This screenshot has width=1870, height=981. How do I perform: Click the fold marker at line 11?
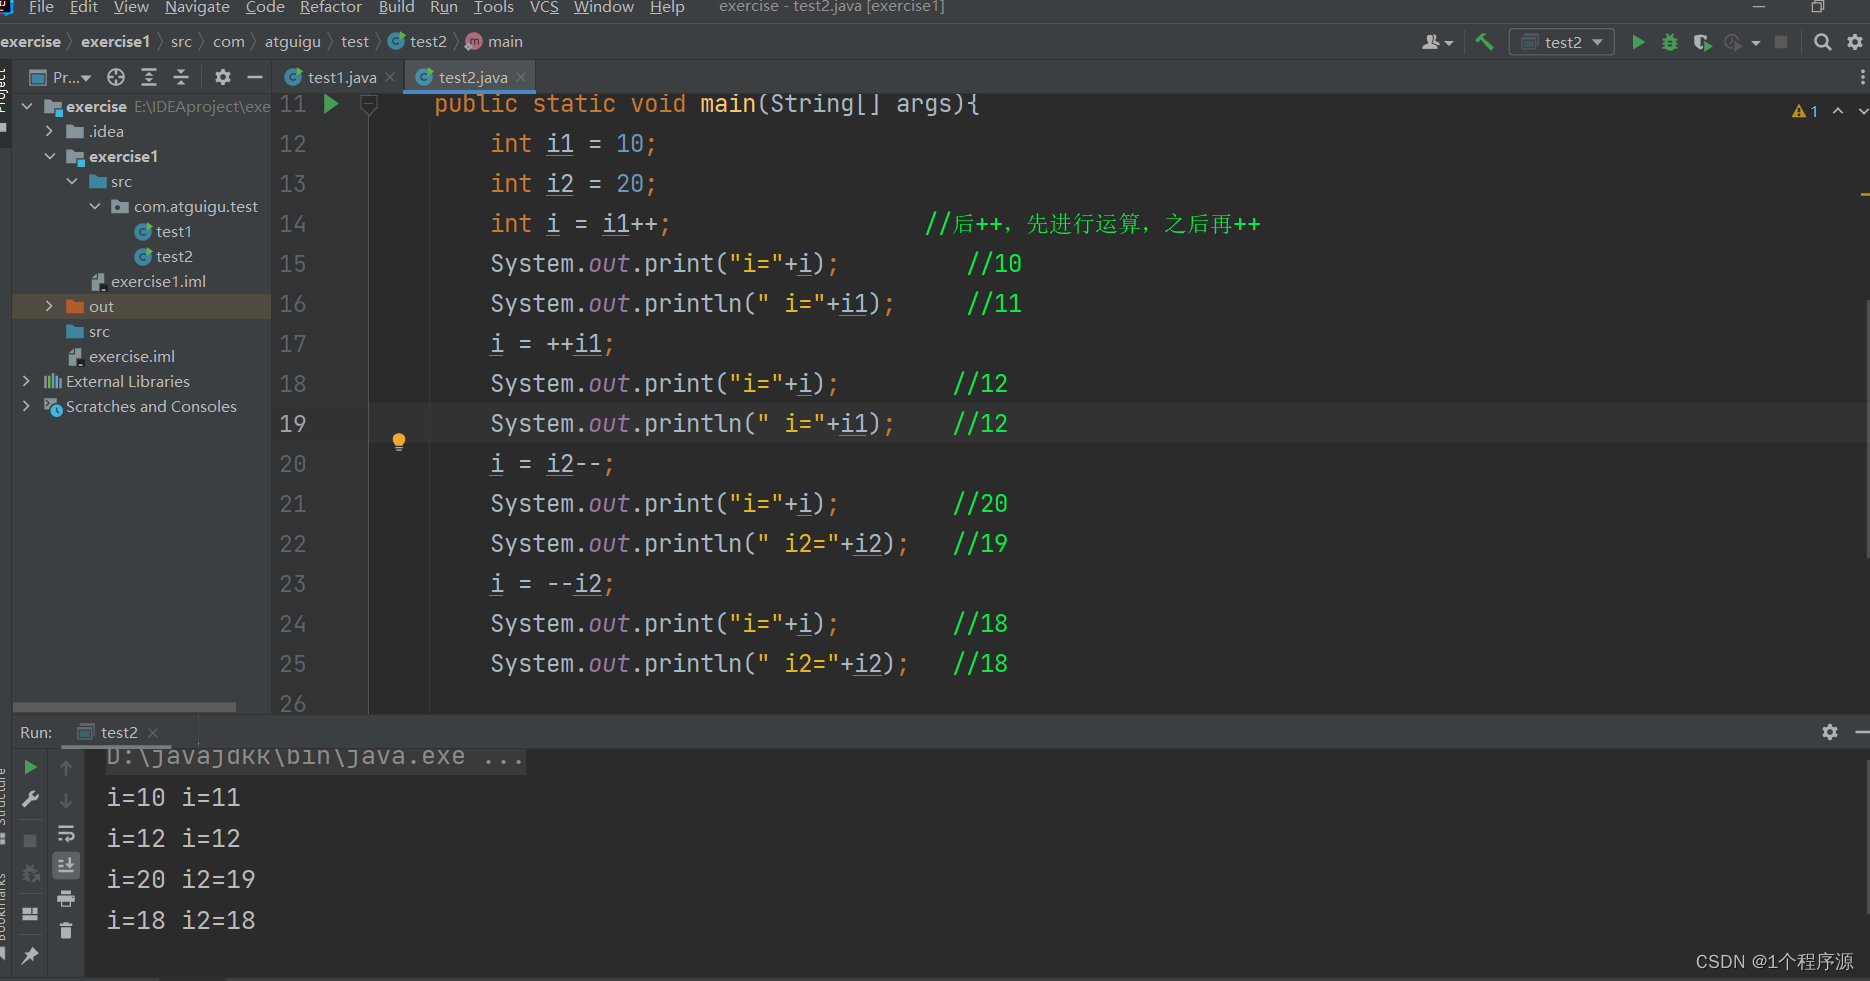pos(369,104)
